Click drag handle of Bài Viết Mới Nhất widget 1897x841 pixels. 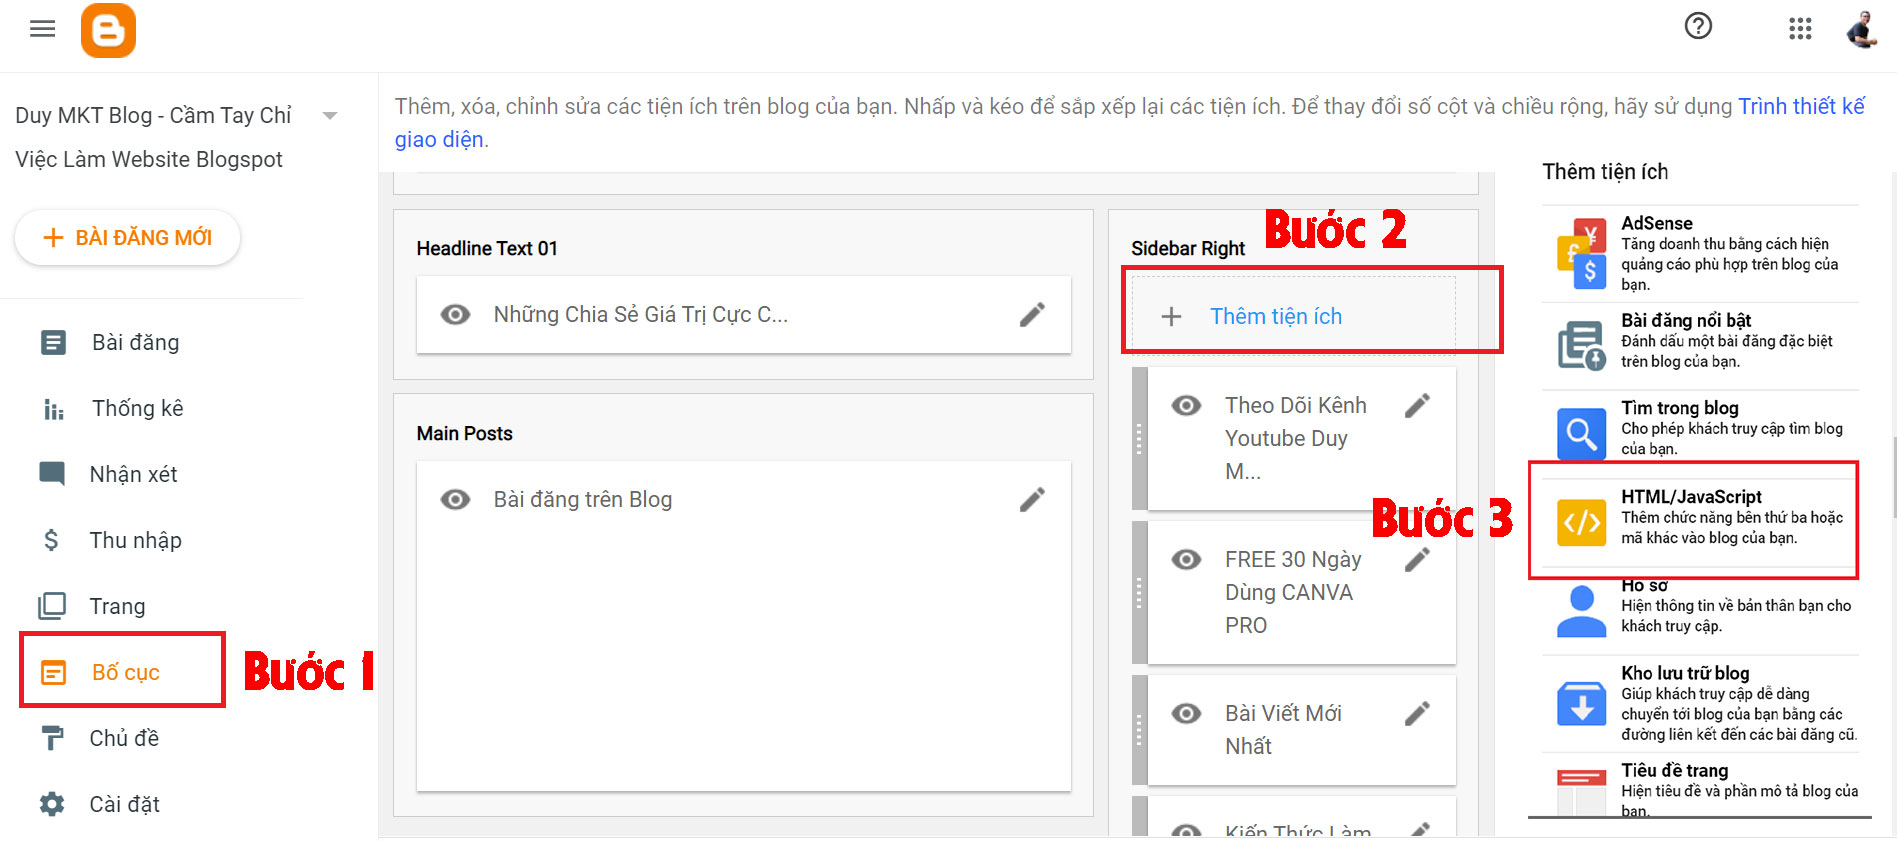(1139, 730)
